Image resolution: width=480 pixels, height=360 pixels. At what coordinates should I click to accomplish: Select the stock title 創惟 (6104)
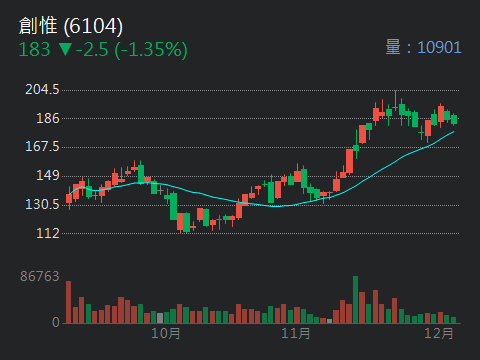71,26
